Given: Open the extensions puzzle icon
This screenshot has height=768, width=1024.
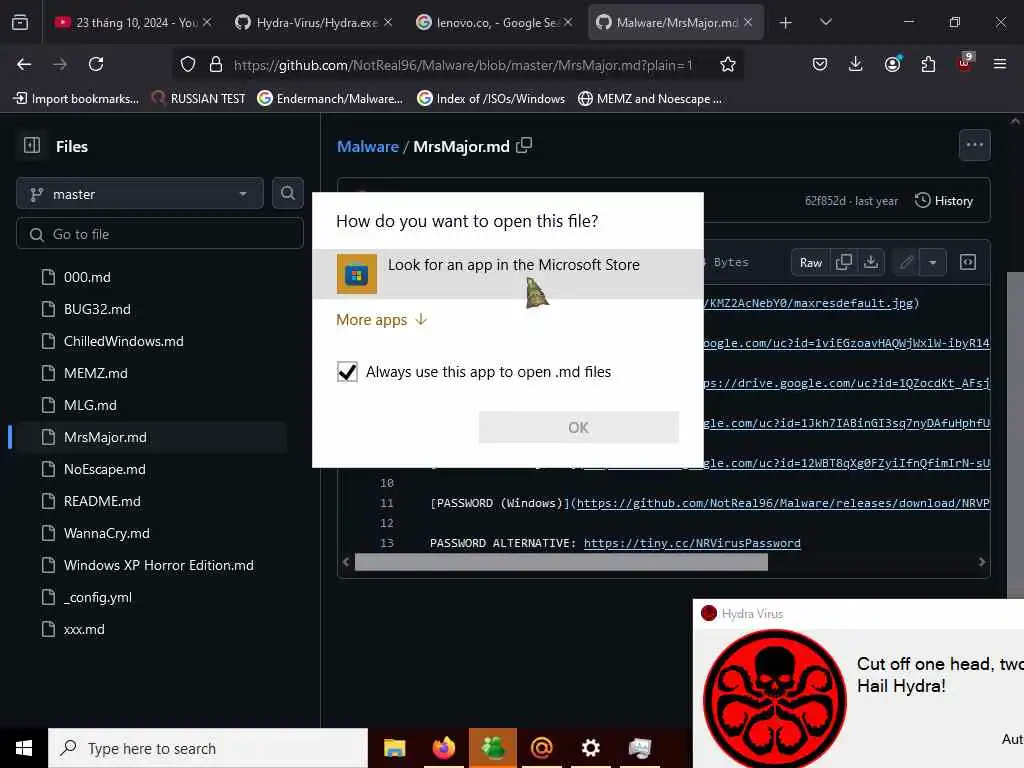Looking at the screenshot, I should pyautogui.click(x=928, y=64).
